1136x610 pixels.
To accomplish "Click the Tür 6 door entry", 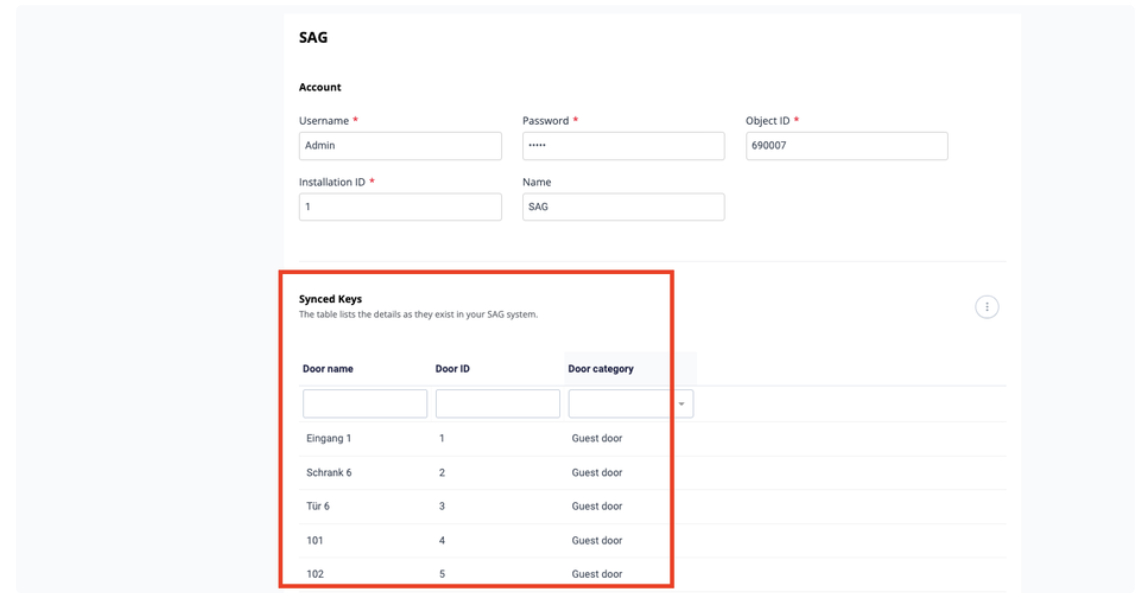I will (x=450, y=504).
